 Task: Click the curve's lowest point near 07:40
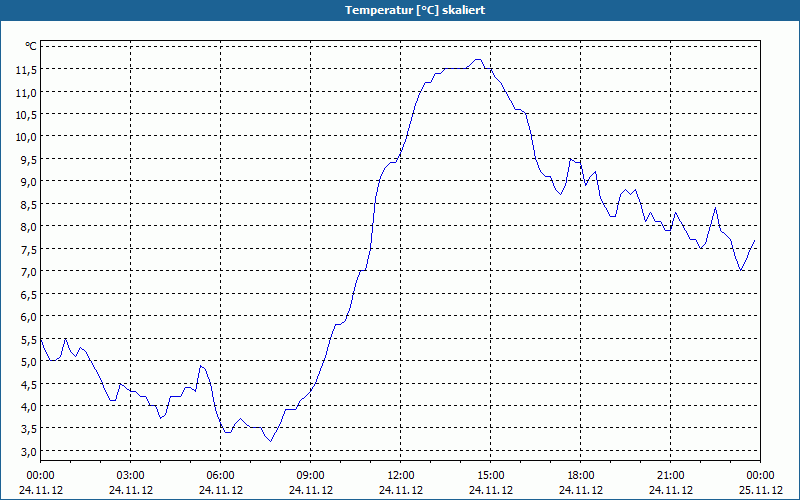(x=270, y=441)
